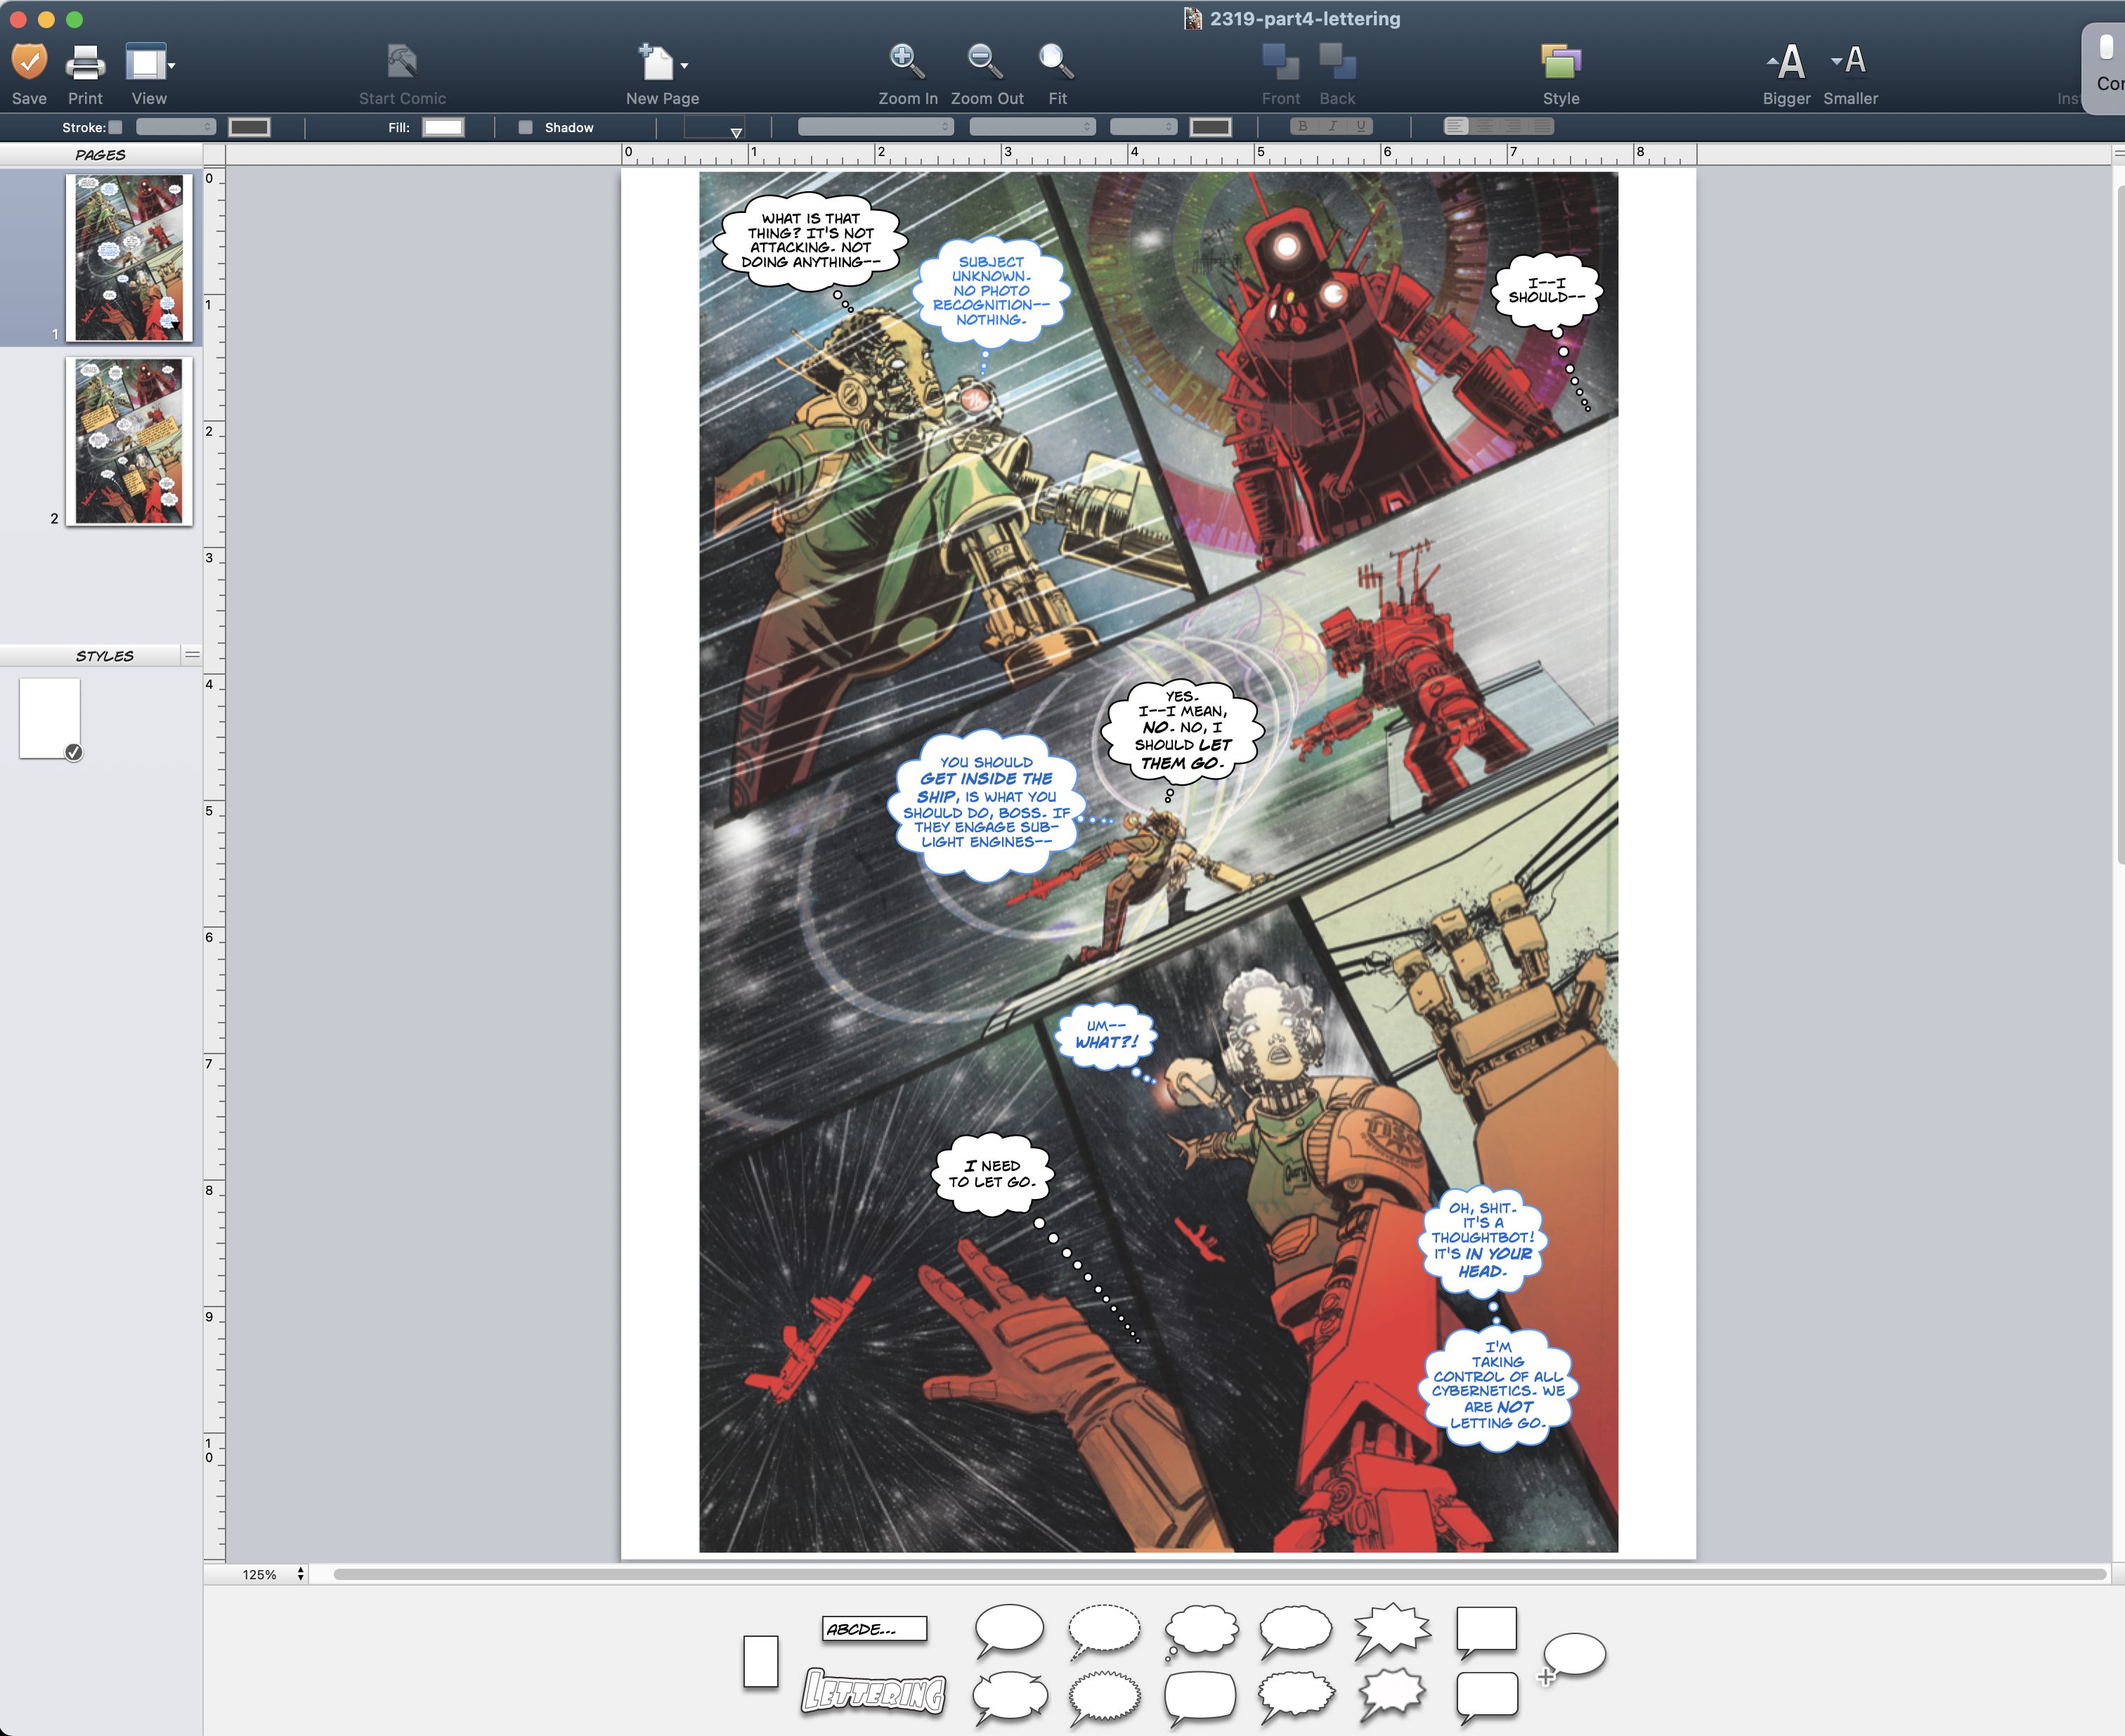Open the View dropdown arrow
The image size is (2125, 1736).
[172, 66]
